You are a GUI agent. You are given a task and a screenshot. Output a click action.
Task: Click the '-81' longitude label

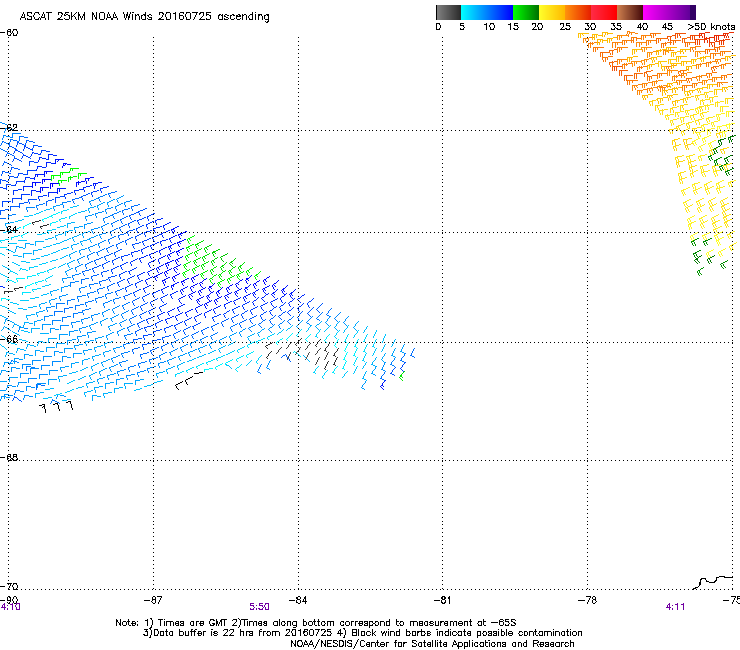tap(442, 600)
